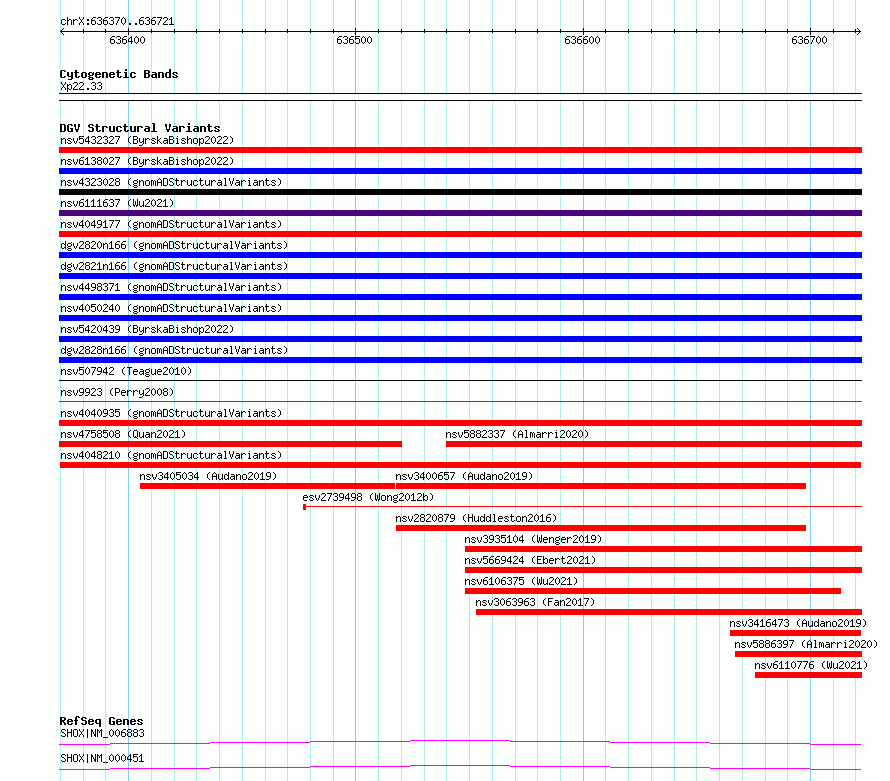Click the nsv3405034 (Audano2019) label
890x781 pixels.
tap(208, 476)
